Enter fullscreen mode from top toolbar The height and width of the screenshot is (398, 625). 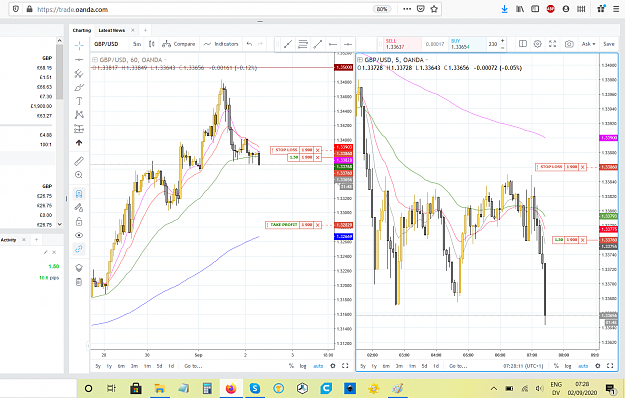coord(552,44)
